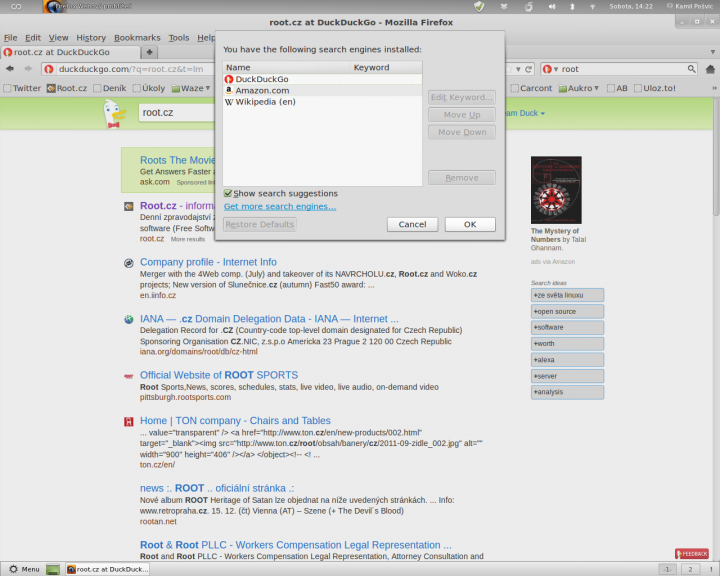Open the File menu
The height and width of the screenshot is (576, 720).
10,38
